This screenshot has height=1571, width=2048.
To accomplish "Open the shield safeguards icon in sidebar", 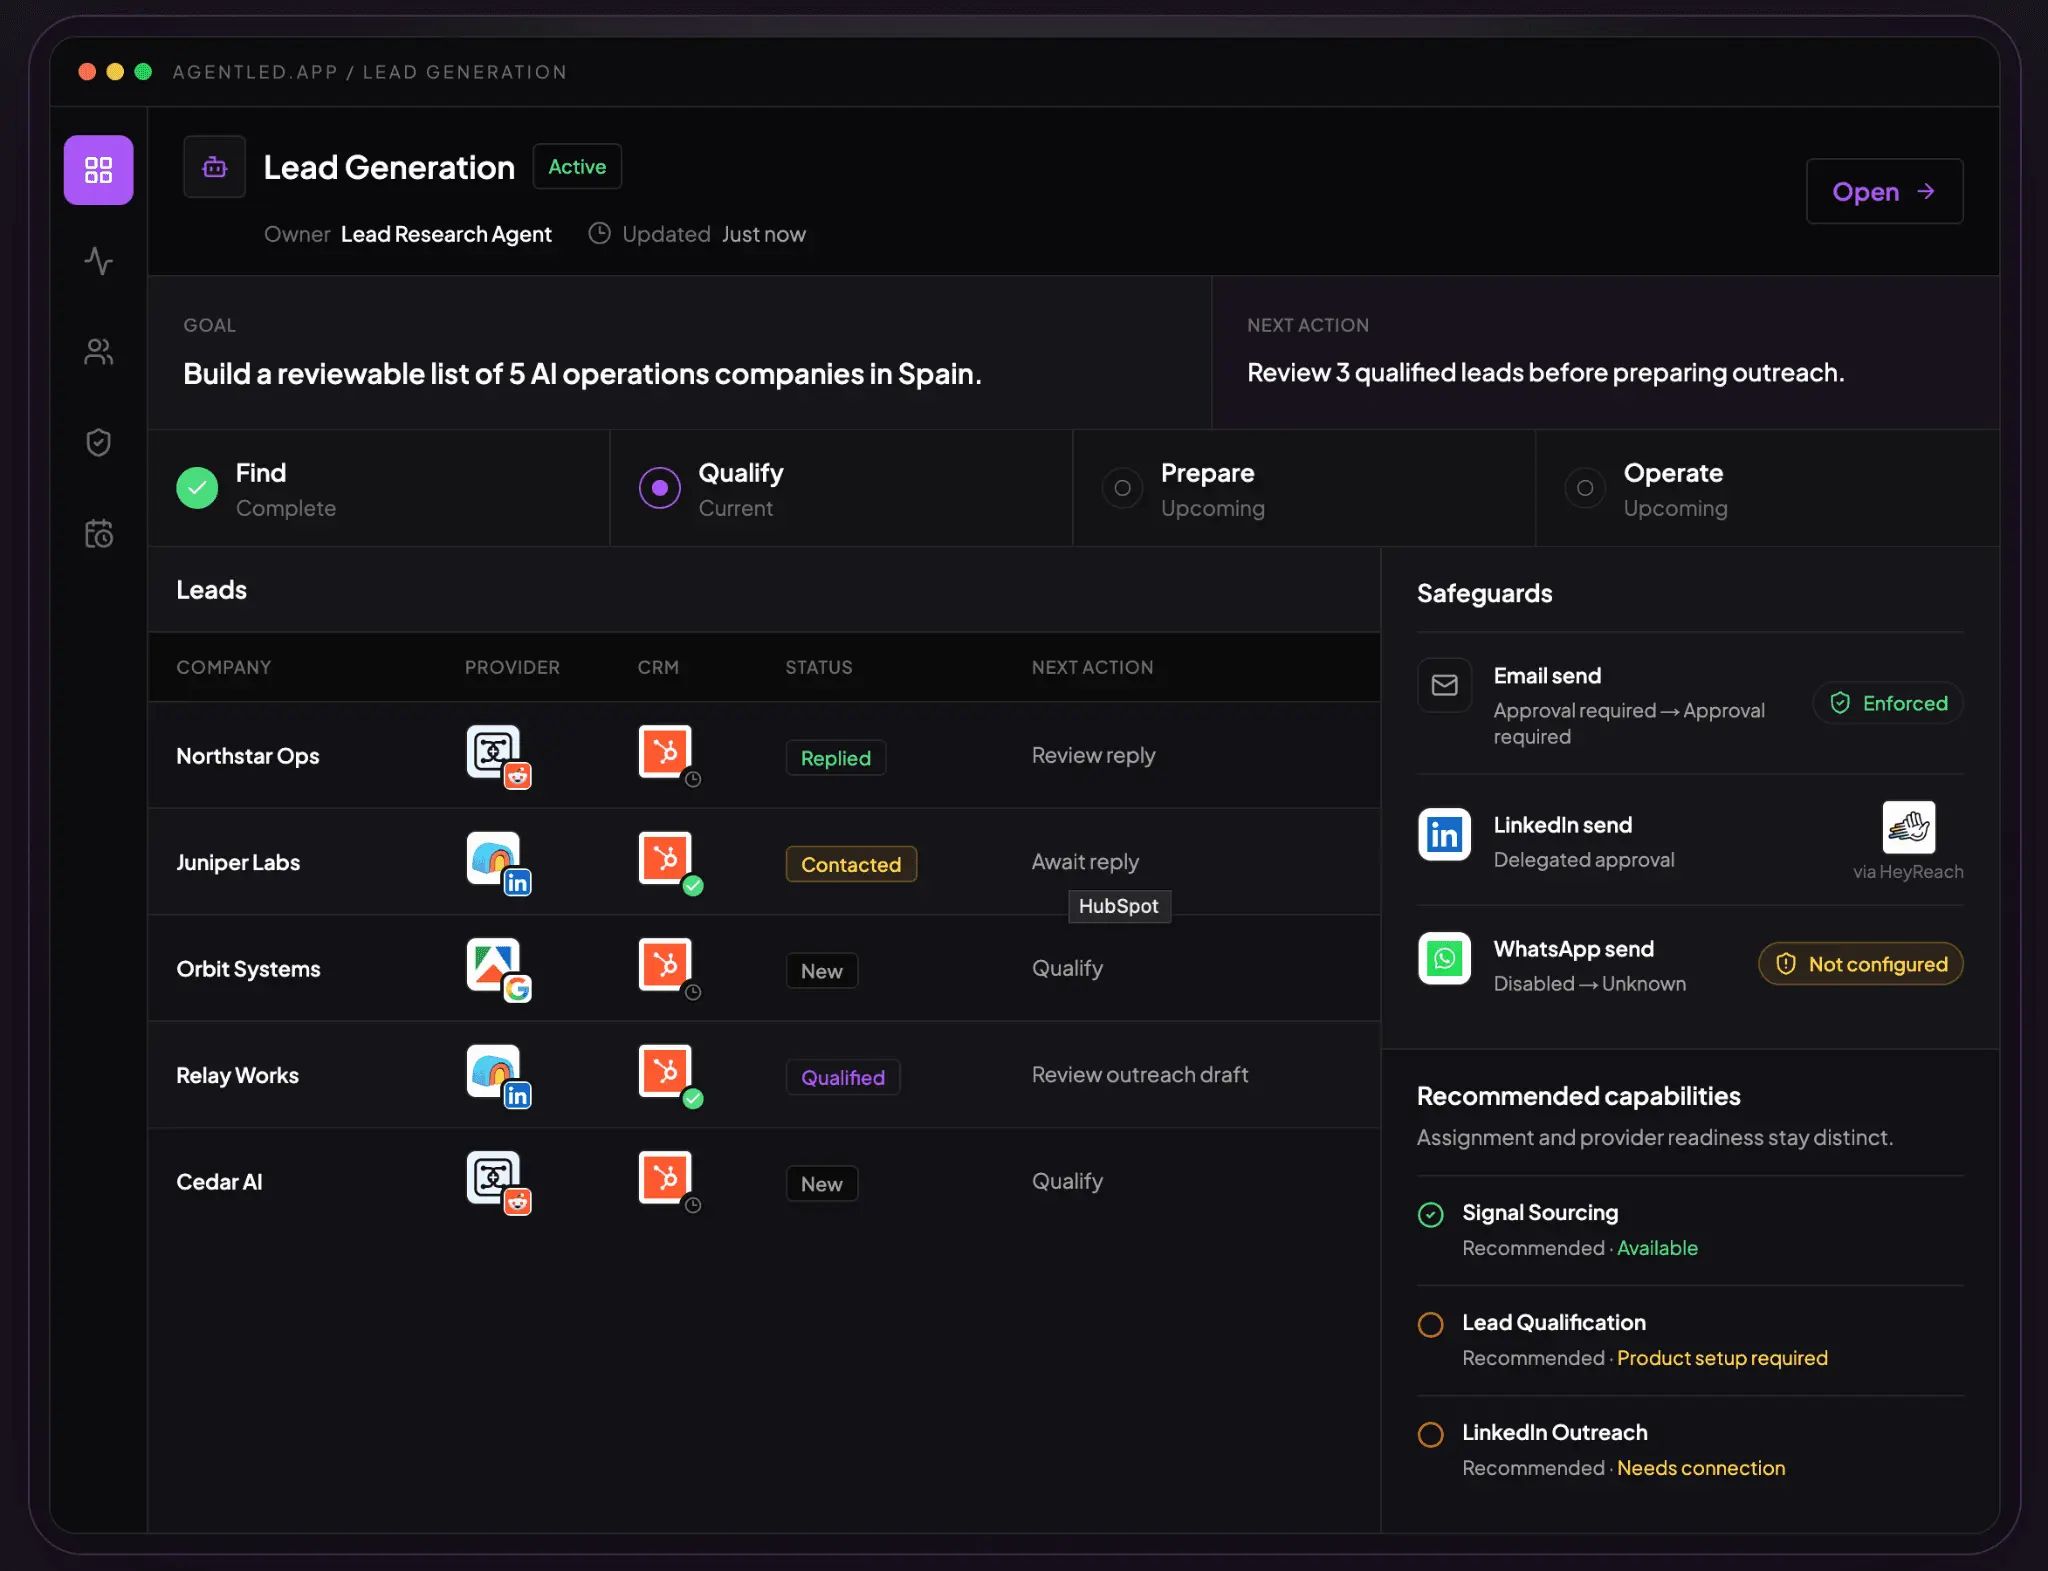I will [x=98, y=442].
